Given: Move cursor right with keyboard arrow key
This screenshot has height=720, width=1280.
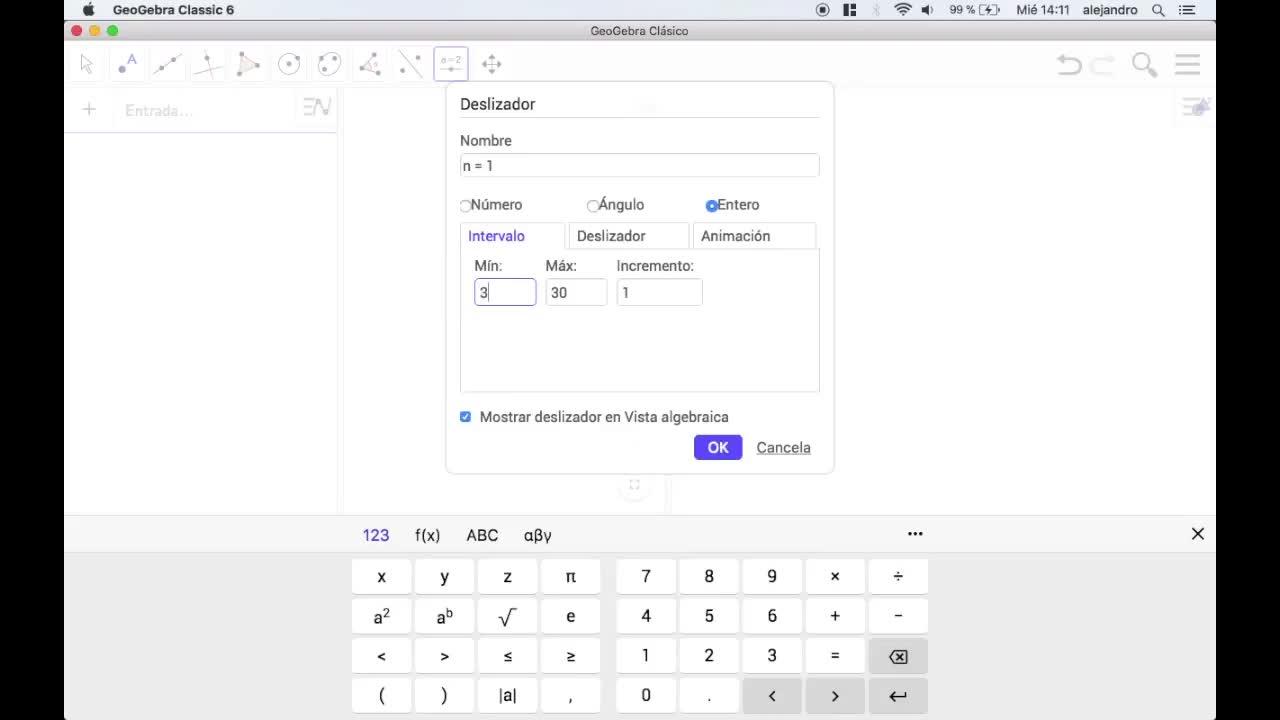Looking at the screenshot, I should click(835, 696).
